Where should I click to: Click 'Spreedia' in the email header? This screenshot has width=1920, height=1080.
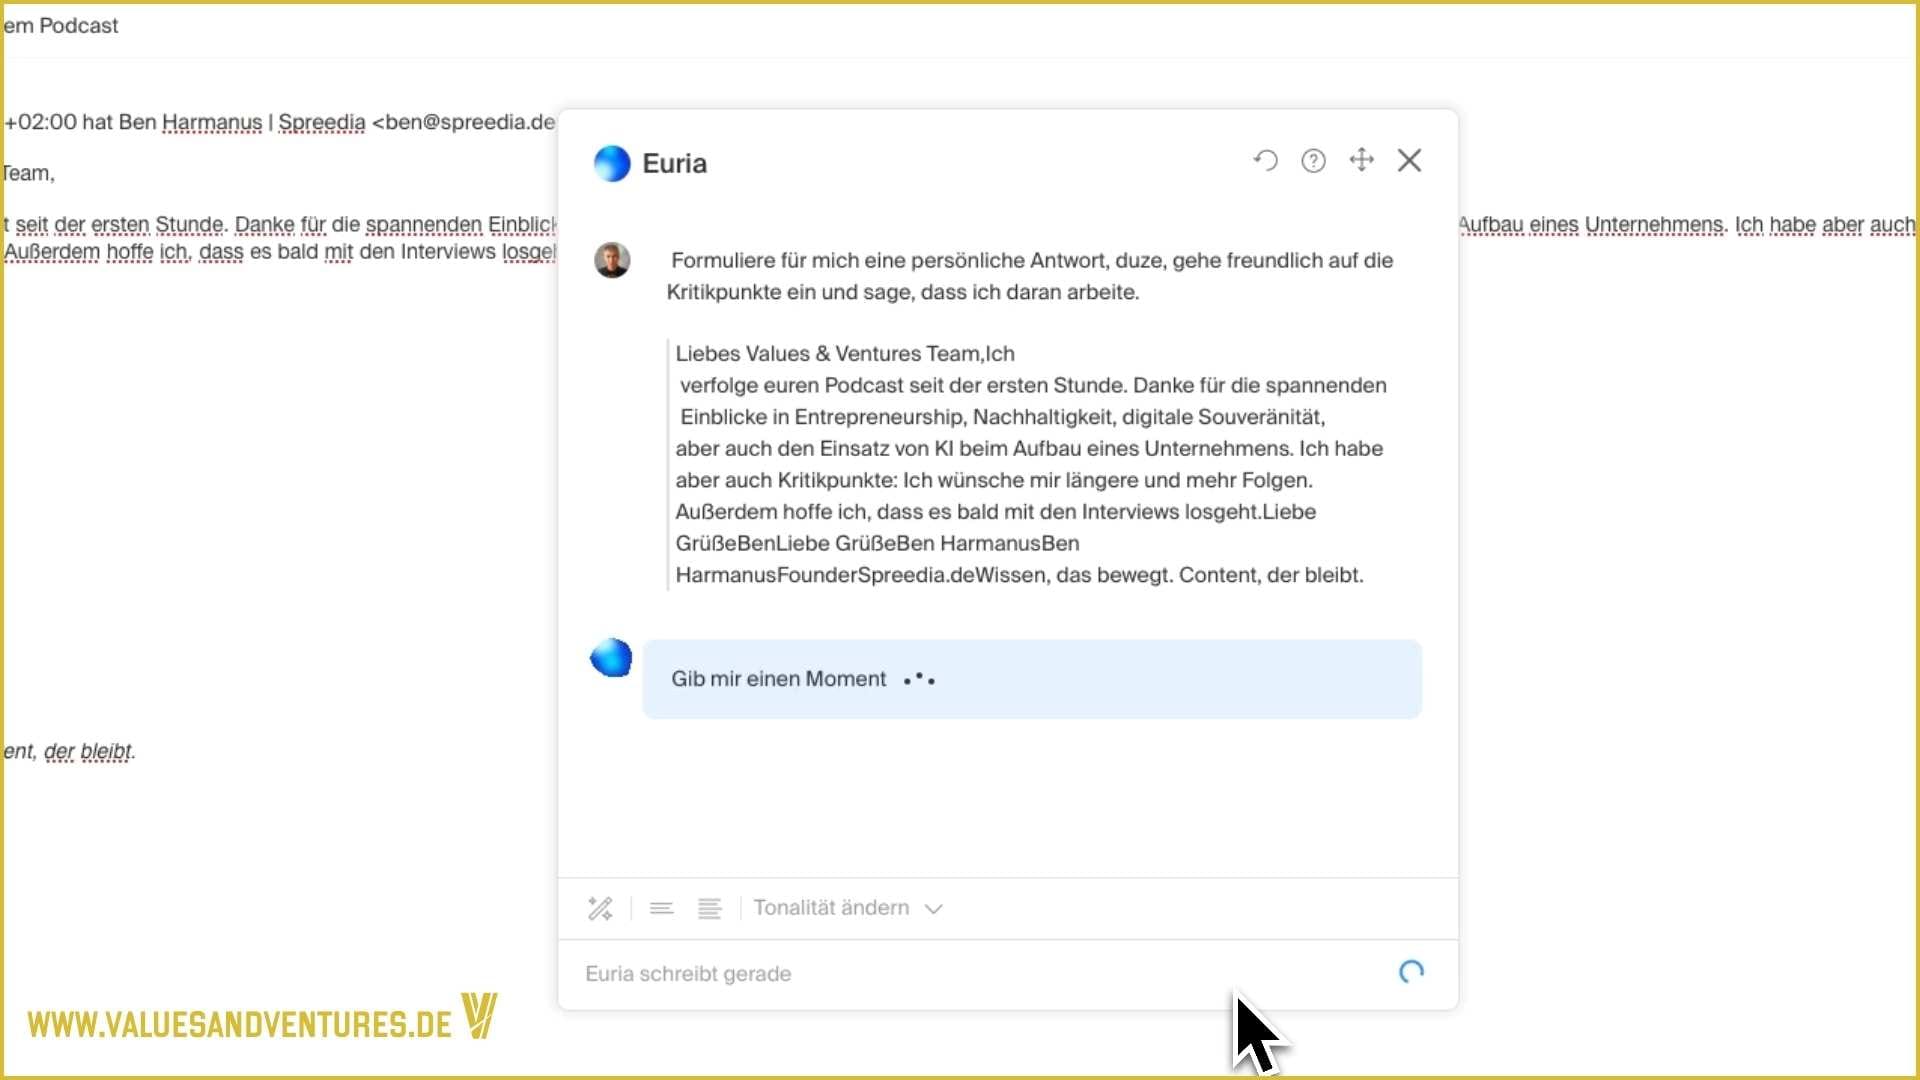322,122
